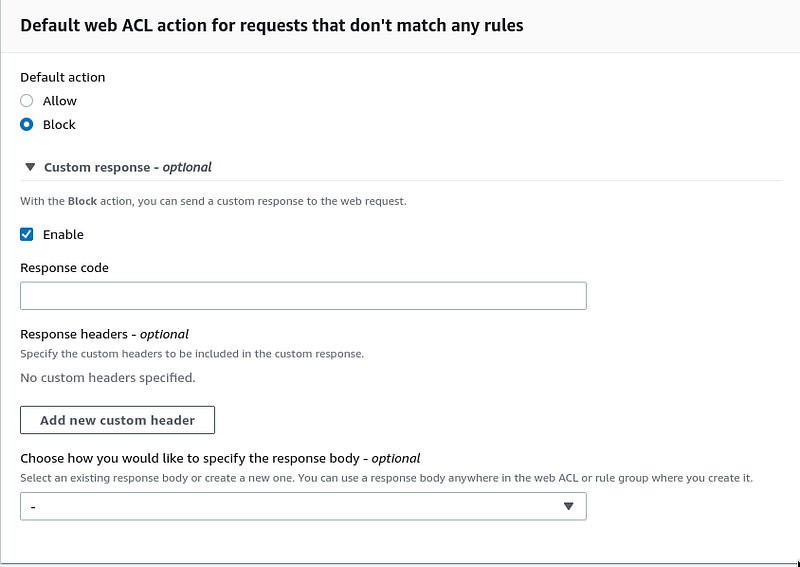Click the Allow option label text
Image resolution: width=800 pixels, height=567 pixels.
click(60, 101)
